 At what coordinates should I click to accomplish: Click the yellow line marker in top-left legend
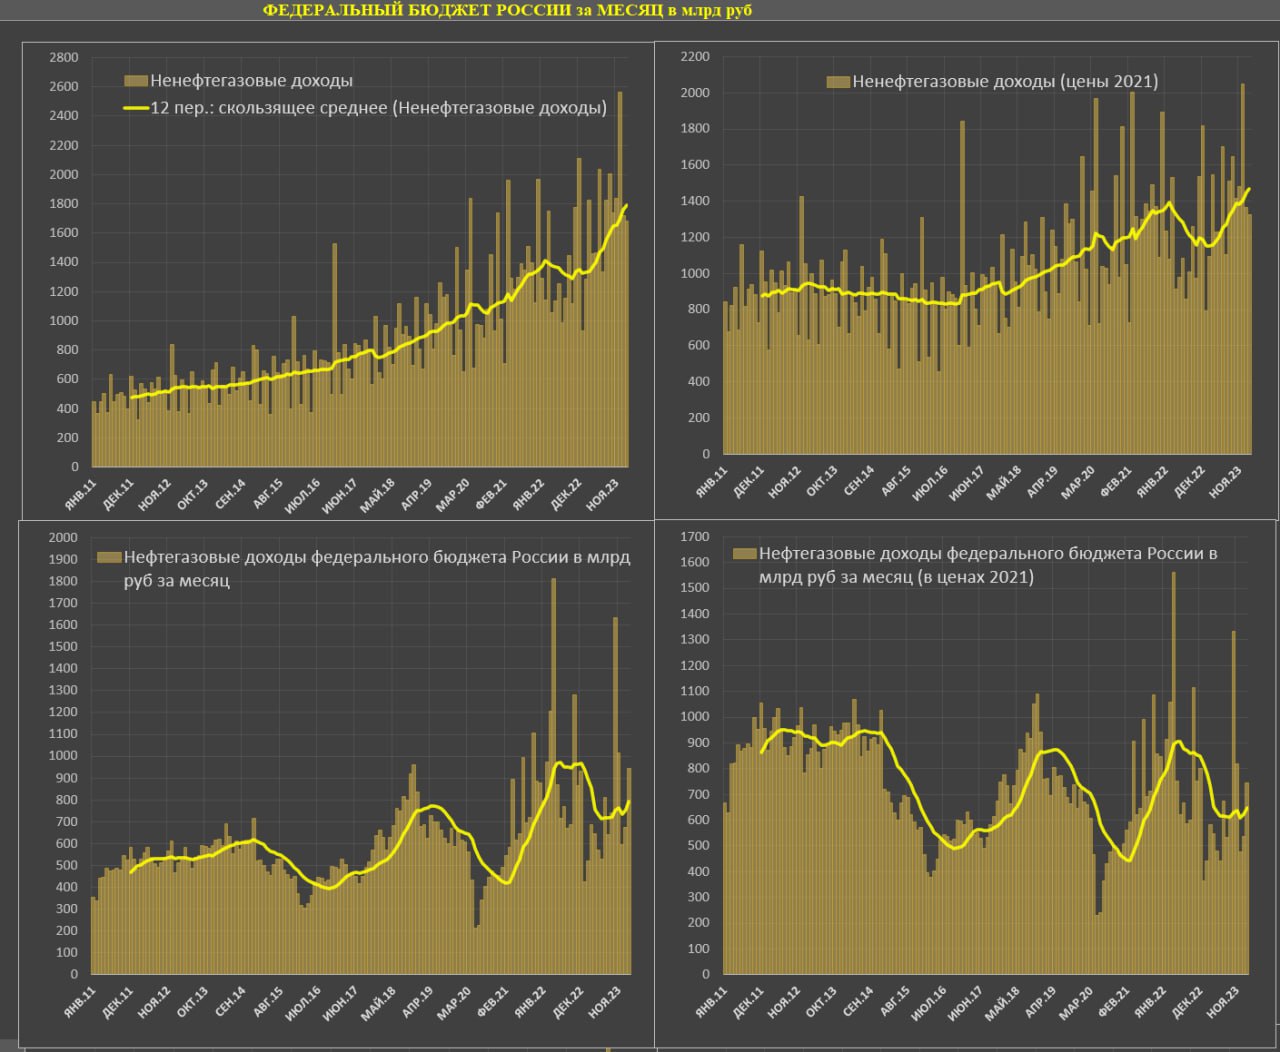click(x=136, y=108)
